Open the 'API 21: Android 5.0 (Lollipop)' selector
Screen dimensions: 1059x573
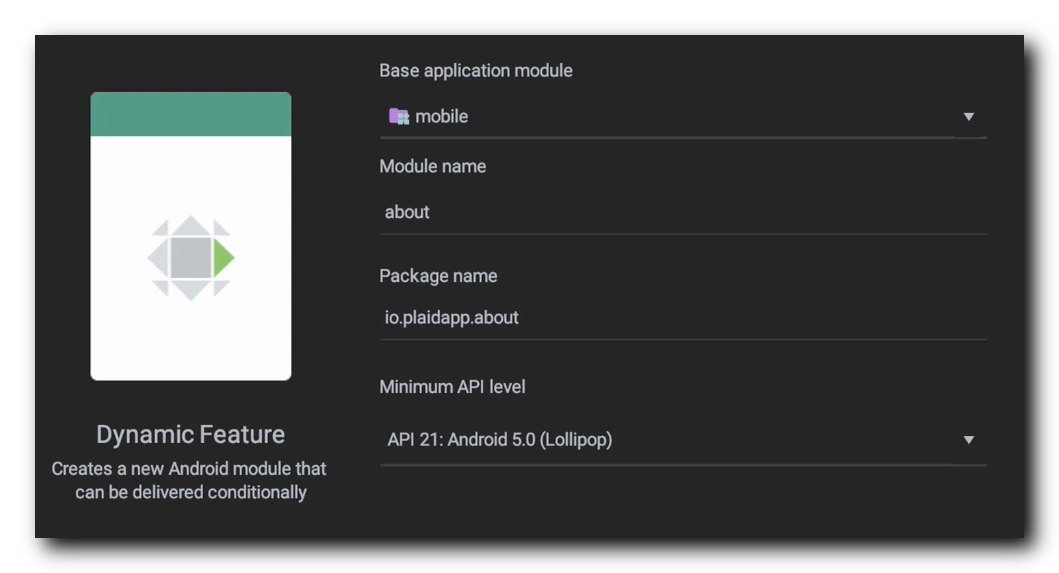[x=683, y=440]
